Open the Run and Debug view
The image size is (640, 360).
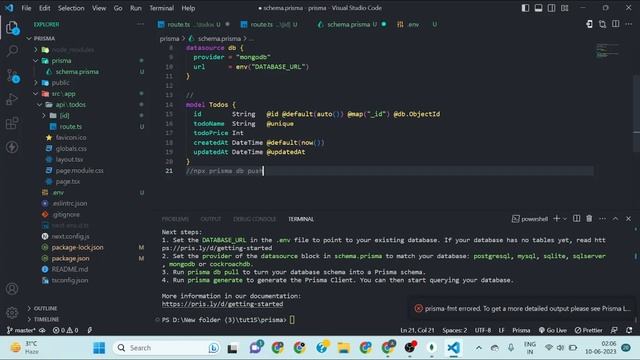point(12,99)
